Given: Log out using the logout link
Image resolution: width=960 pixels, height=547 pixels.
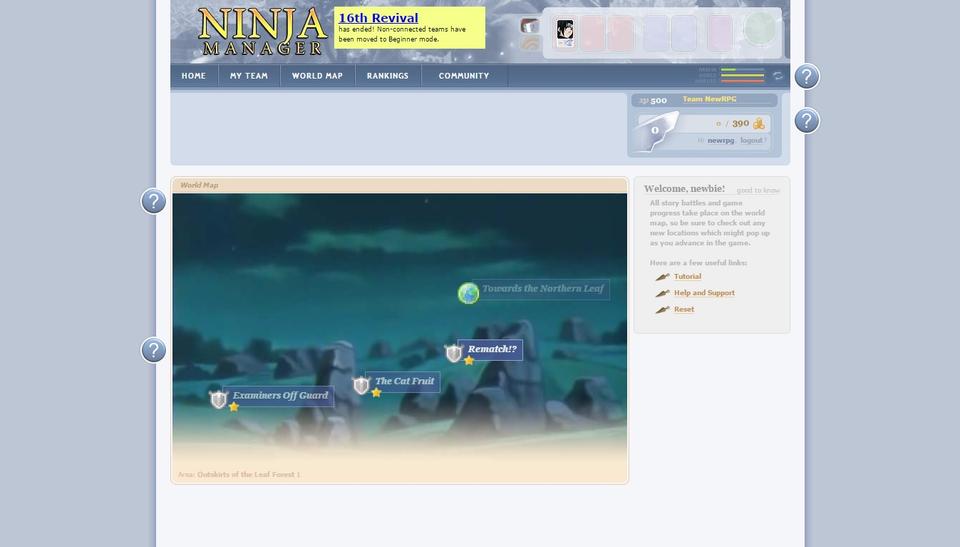Looking at the screenshot, I should 751,141.
